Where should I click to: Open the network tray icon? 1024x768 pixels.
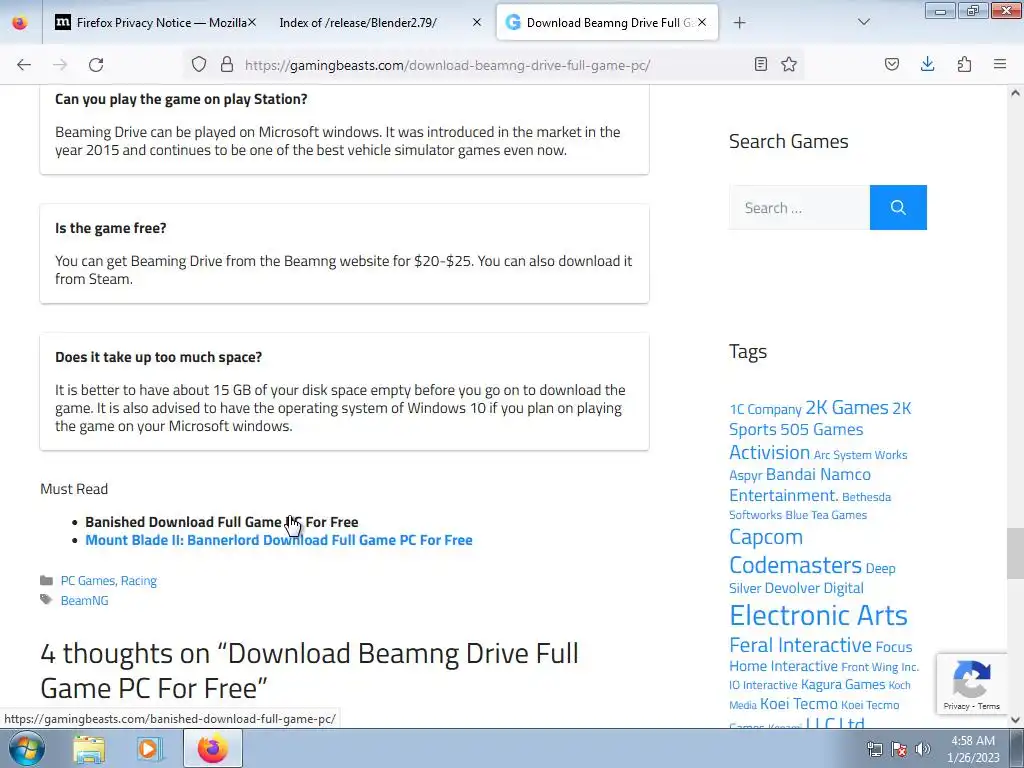[874, 748]
